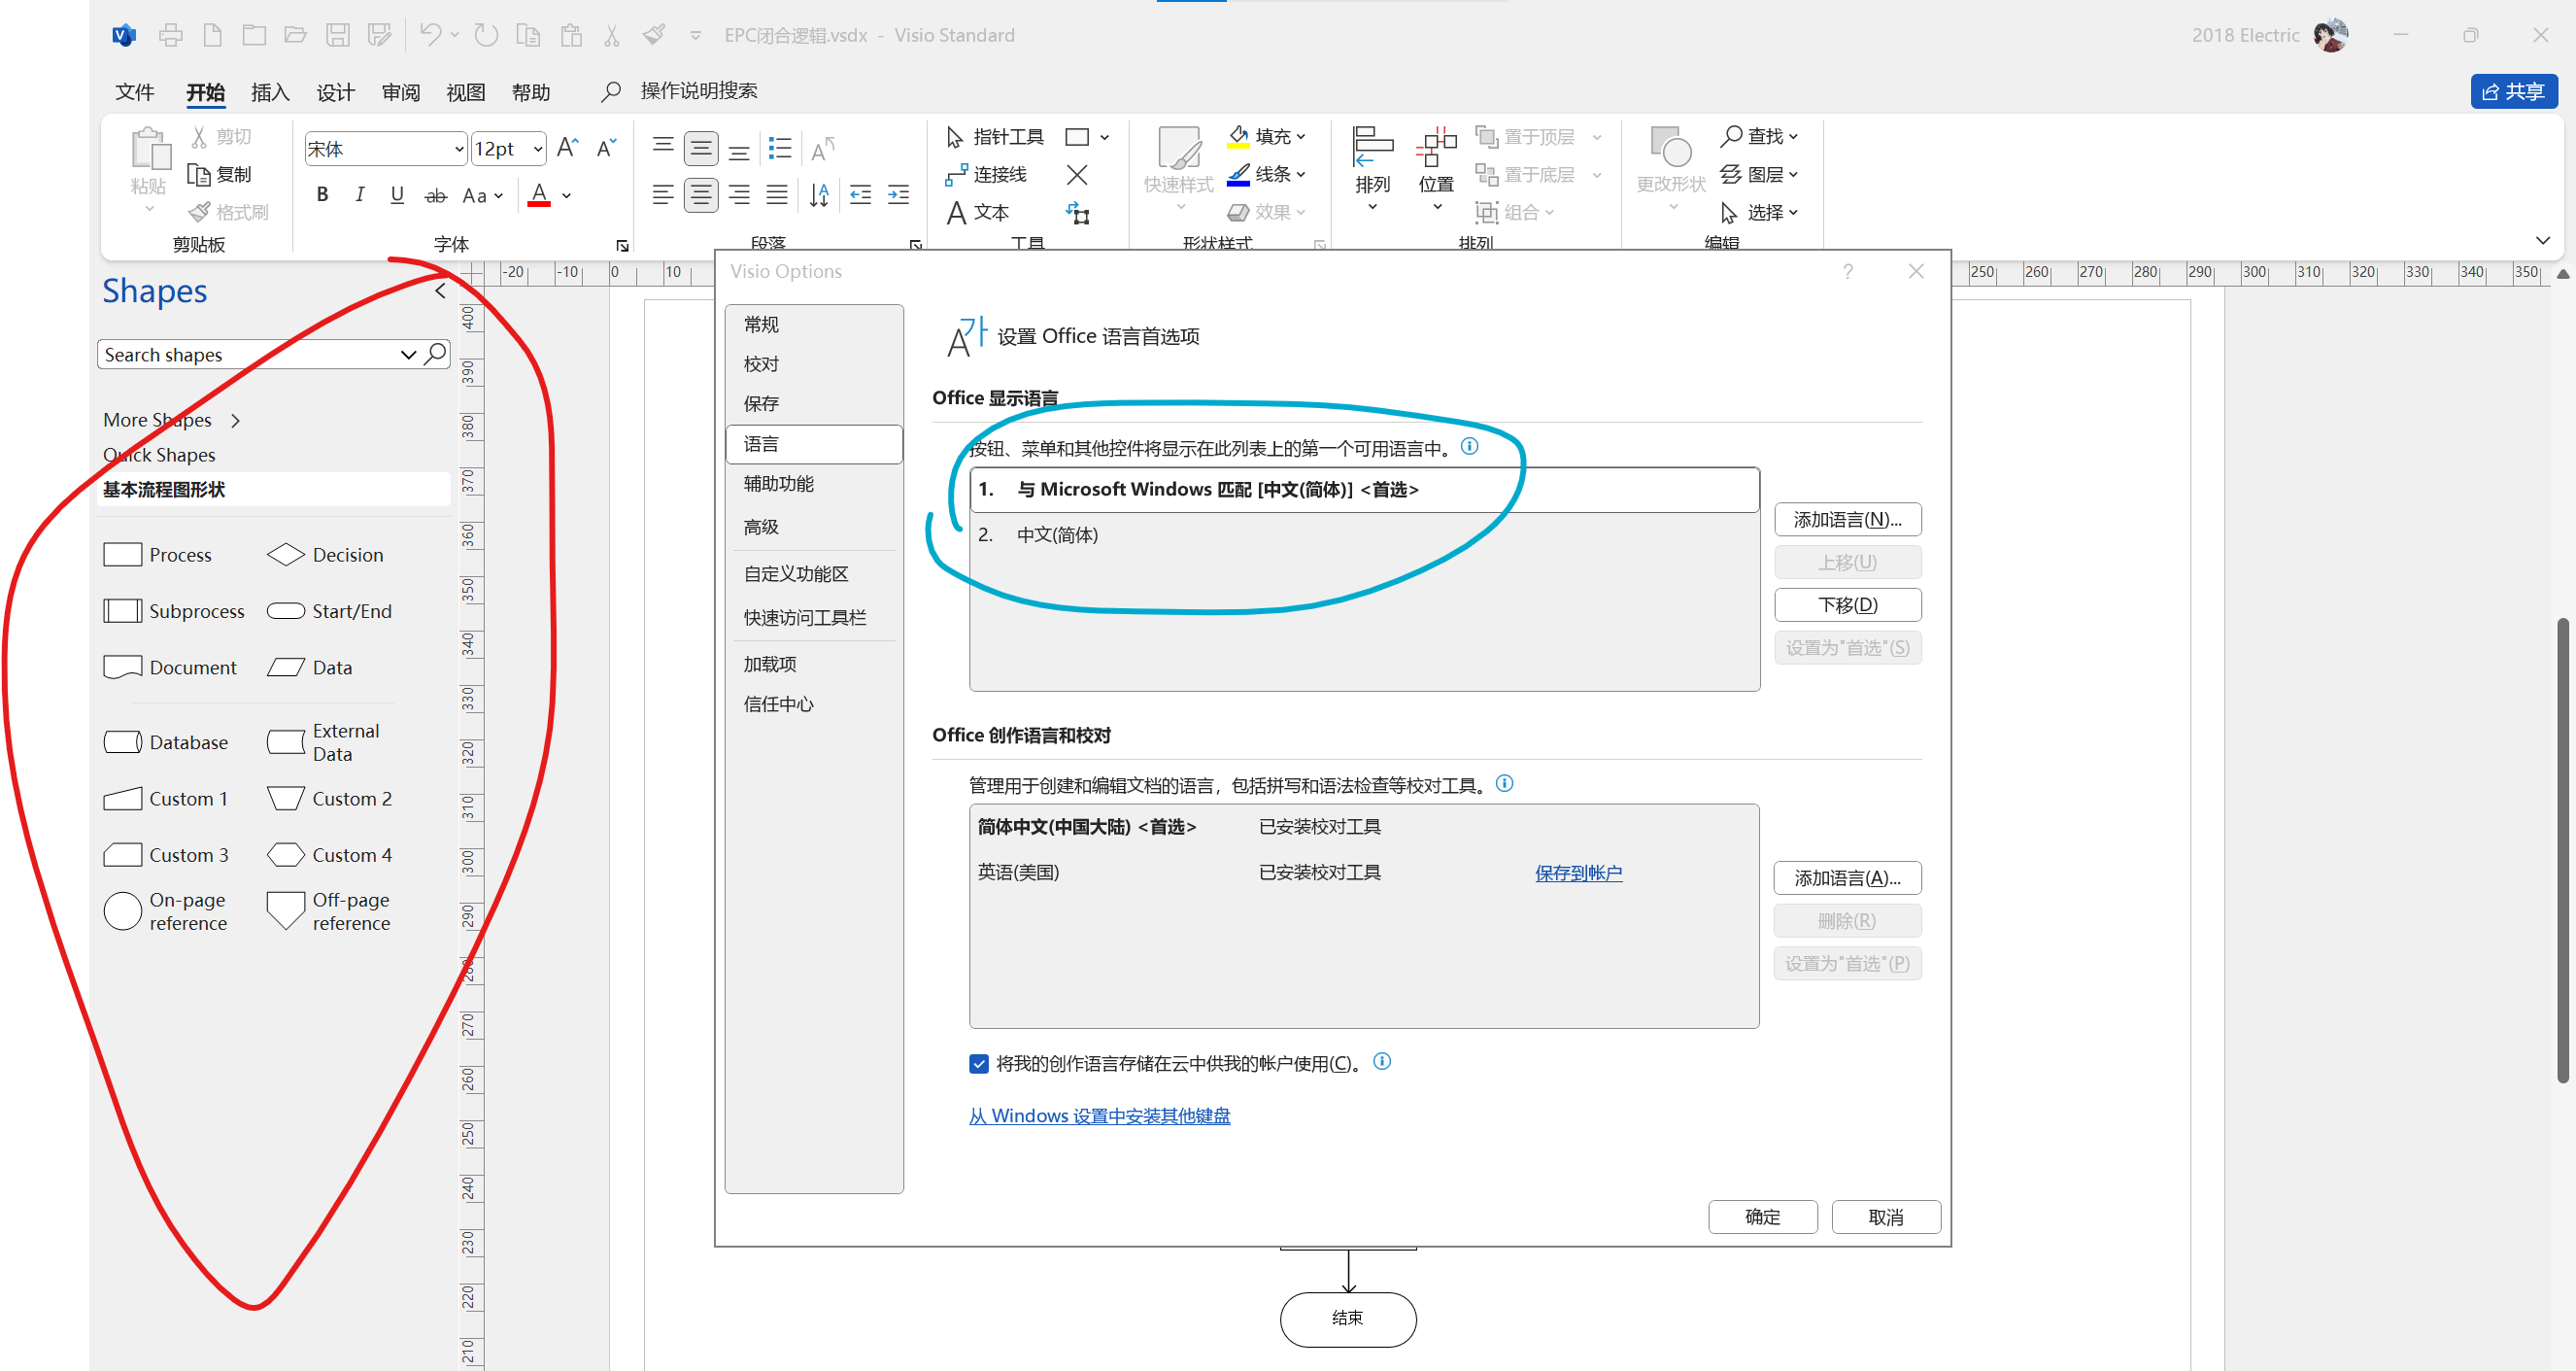This screenshot has width=2576, height=1371.
Task: Click 确定 button in Visio Options
Action: [x=1762, y=1216]
